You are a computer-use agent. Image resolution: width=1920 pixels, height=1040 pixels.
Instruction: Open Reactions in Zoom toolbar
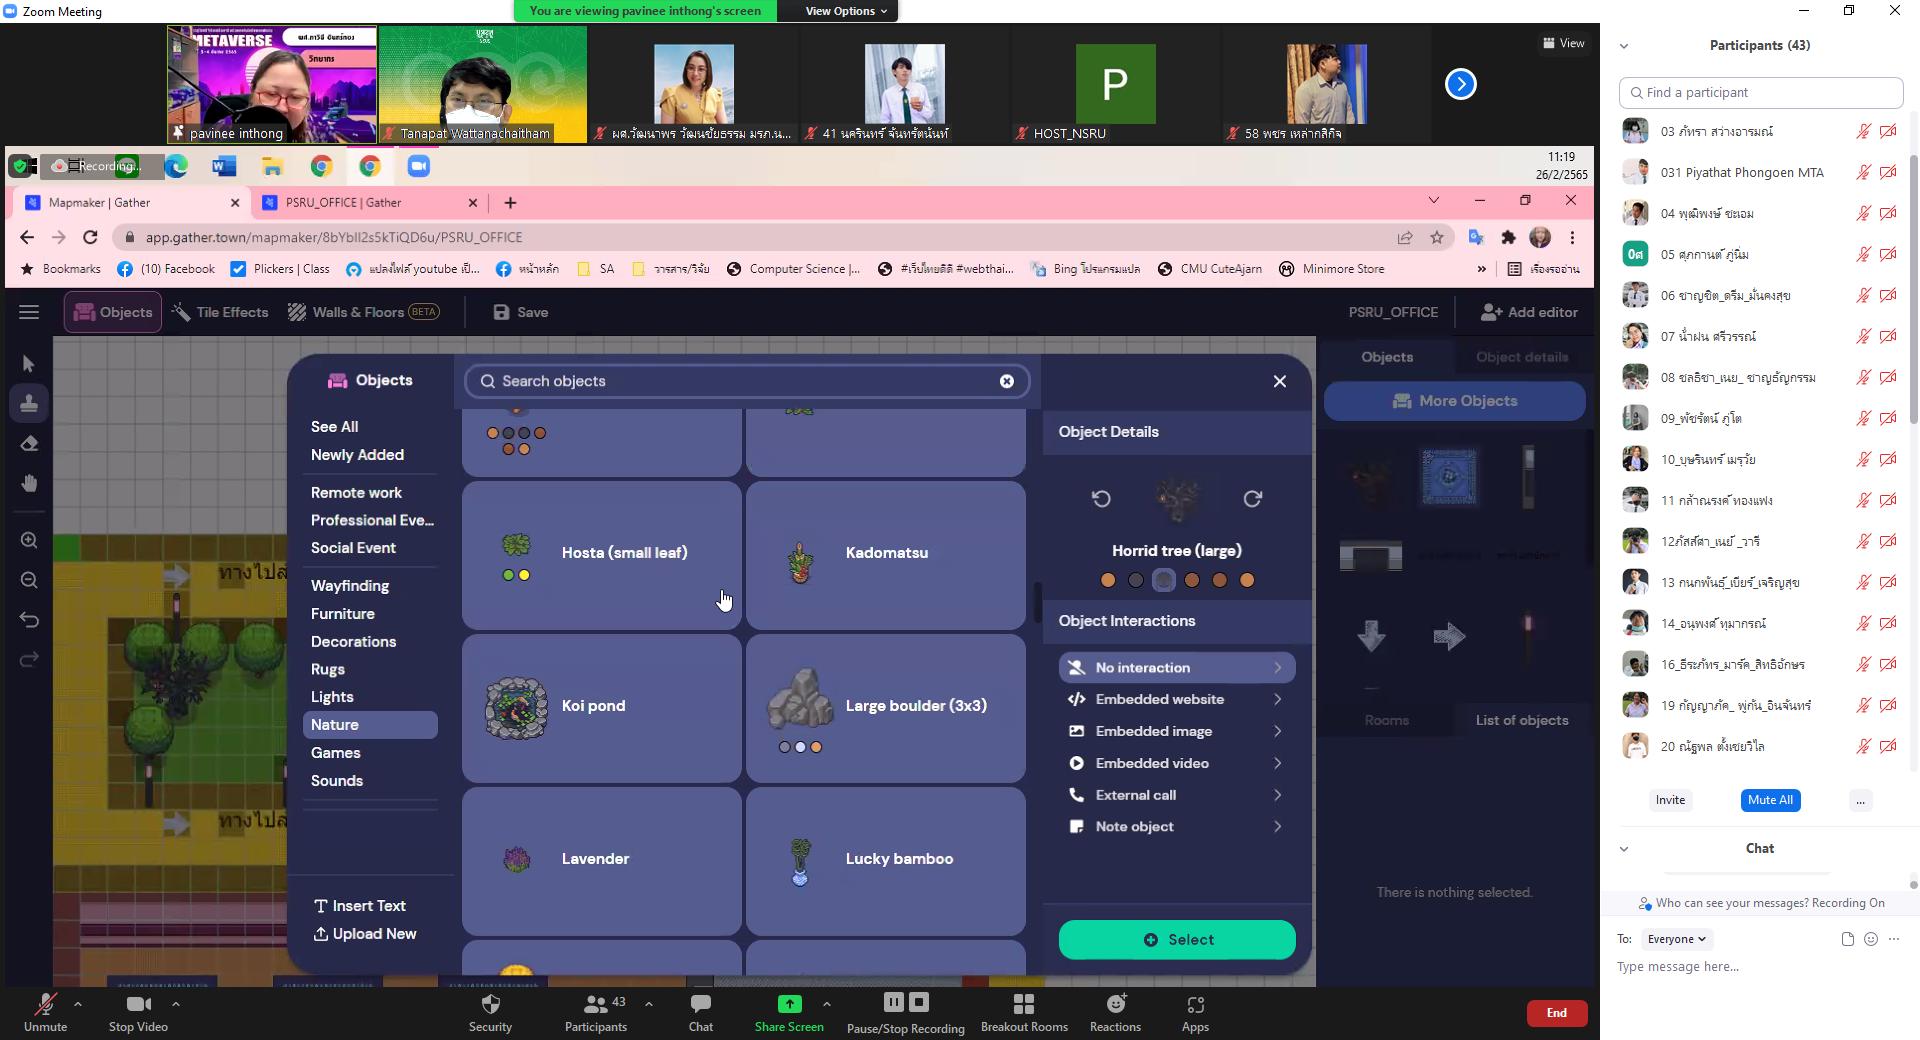(1115, 1012)
